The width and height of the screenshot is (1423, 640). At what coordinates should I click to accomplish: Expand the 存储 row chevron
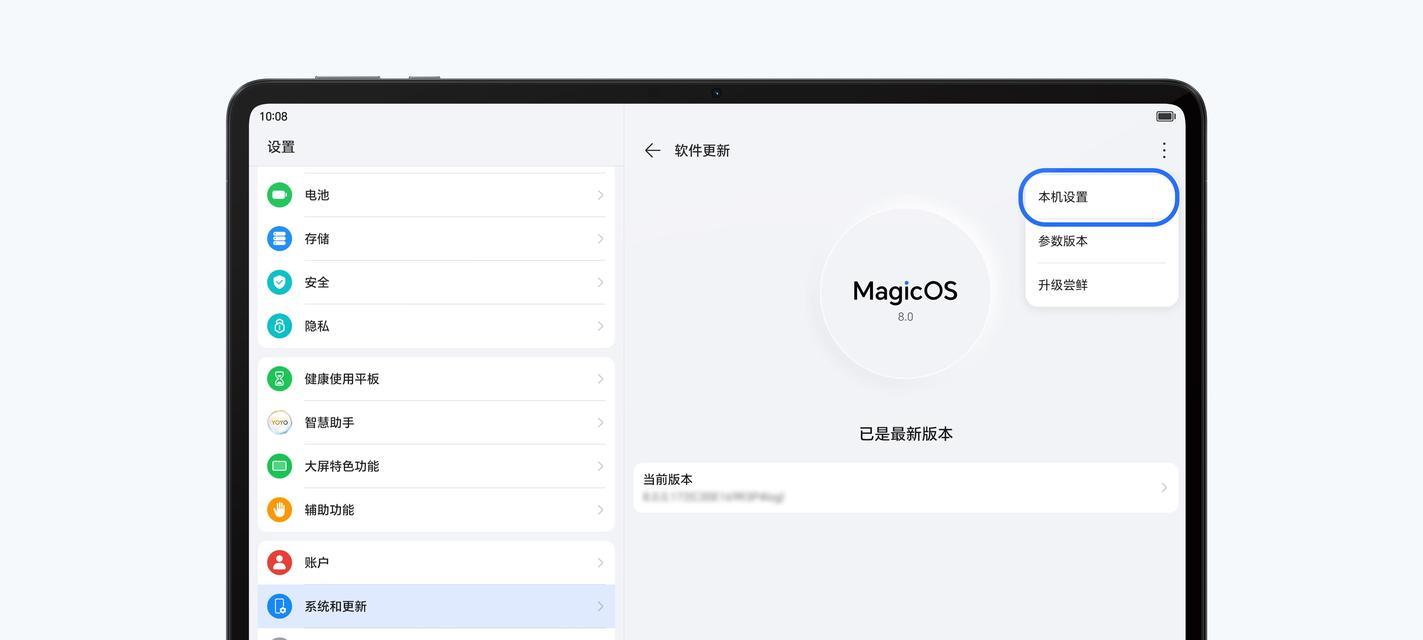600,238
